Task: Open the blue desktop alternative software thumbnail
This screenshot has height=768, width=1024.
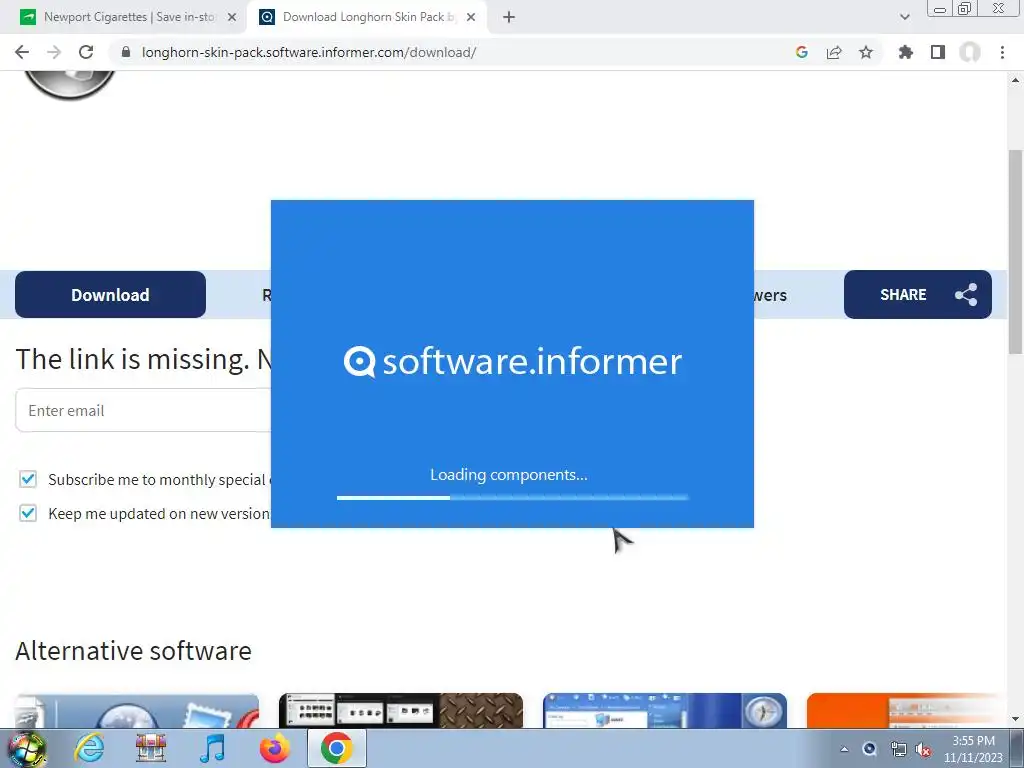Action: (665, 711)
